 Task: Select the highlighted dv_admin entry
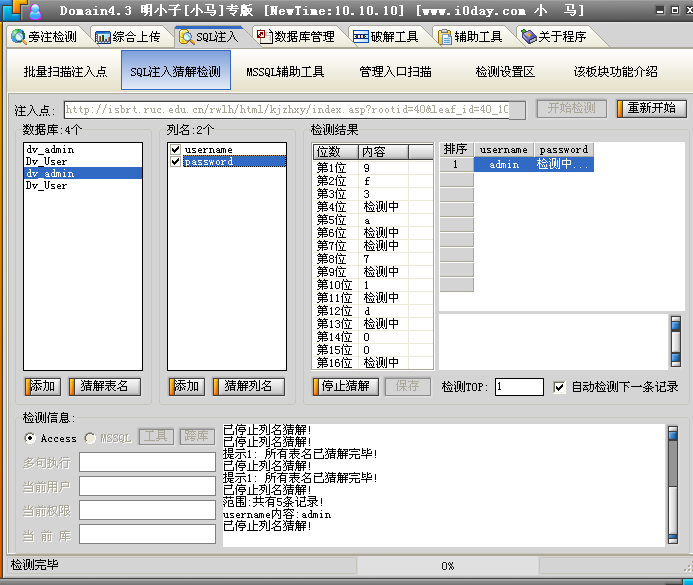click(x=83, y=173)
